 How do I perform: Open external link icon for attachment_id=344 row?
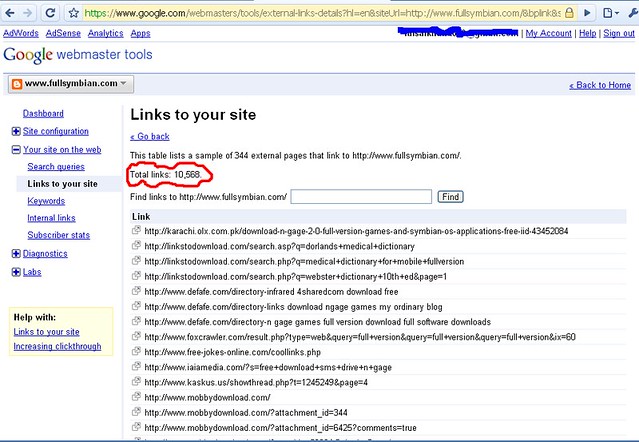[x=136, y=412]
